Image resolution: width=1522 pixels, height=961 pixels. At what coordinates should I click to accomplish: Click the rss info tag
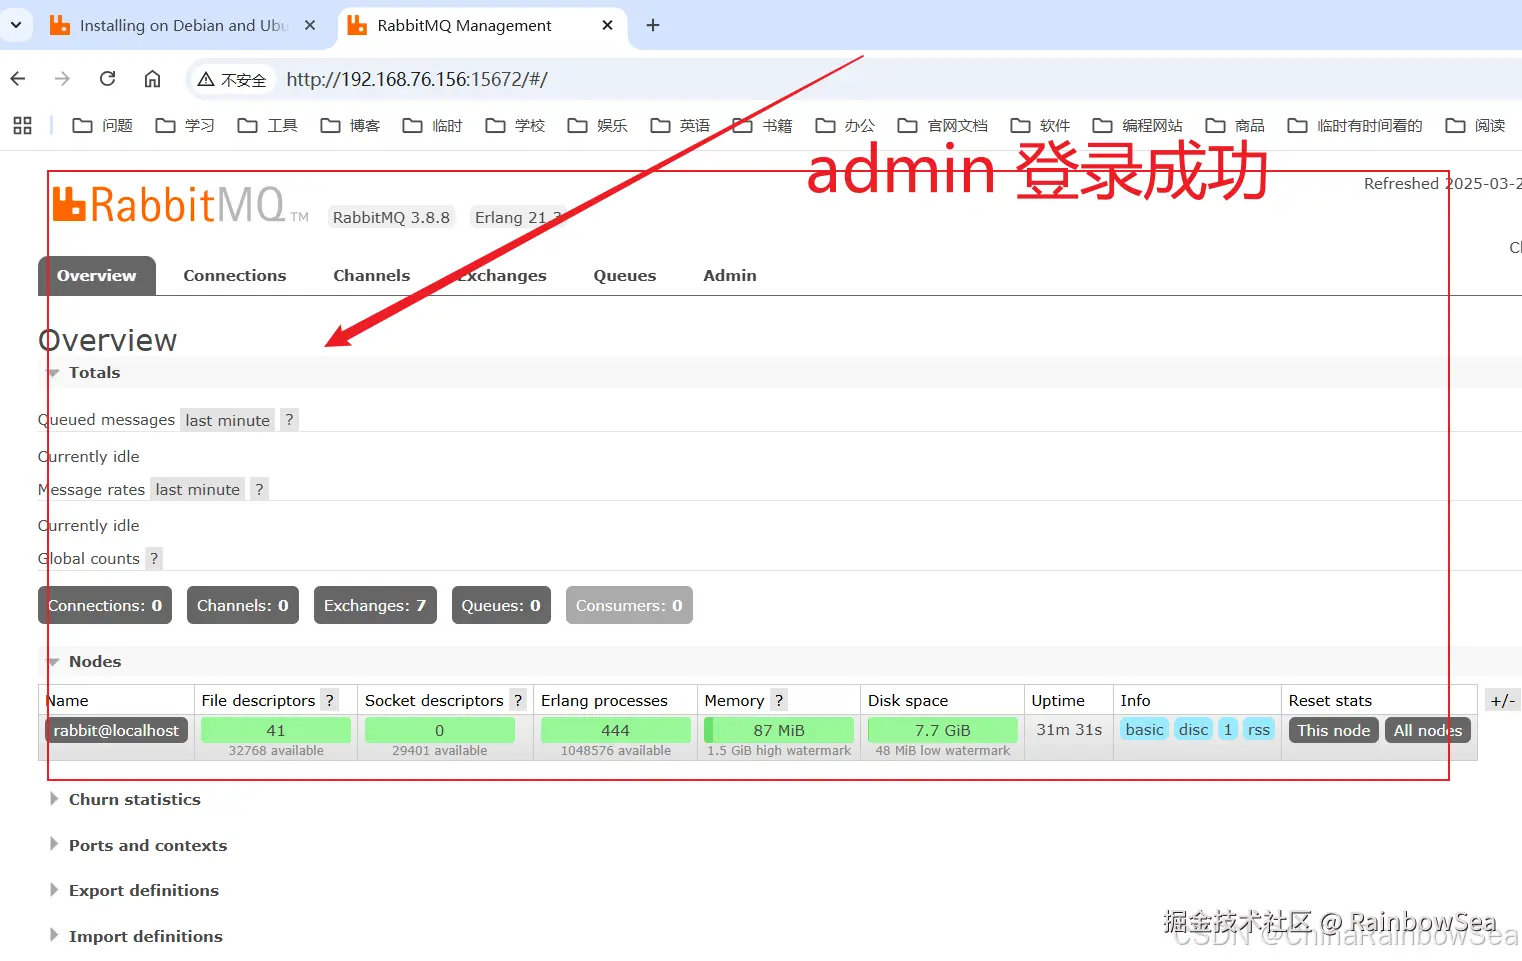click(1259, 730)
